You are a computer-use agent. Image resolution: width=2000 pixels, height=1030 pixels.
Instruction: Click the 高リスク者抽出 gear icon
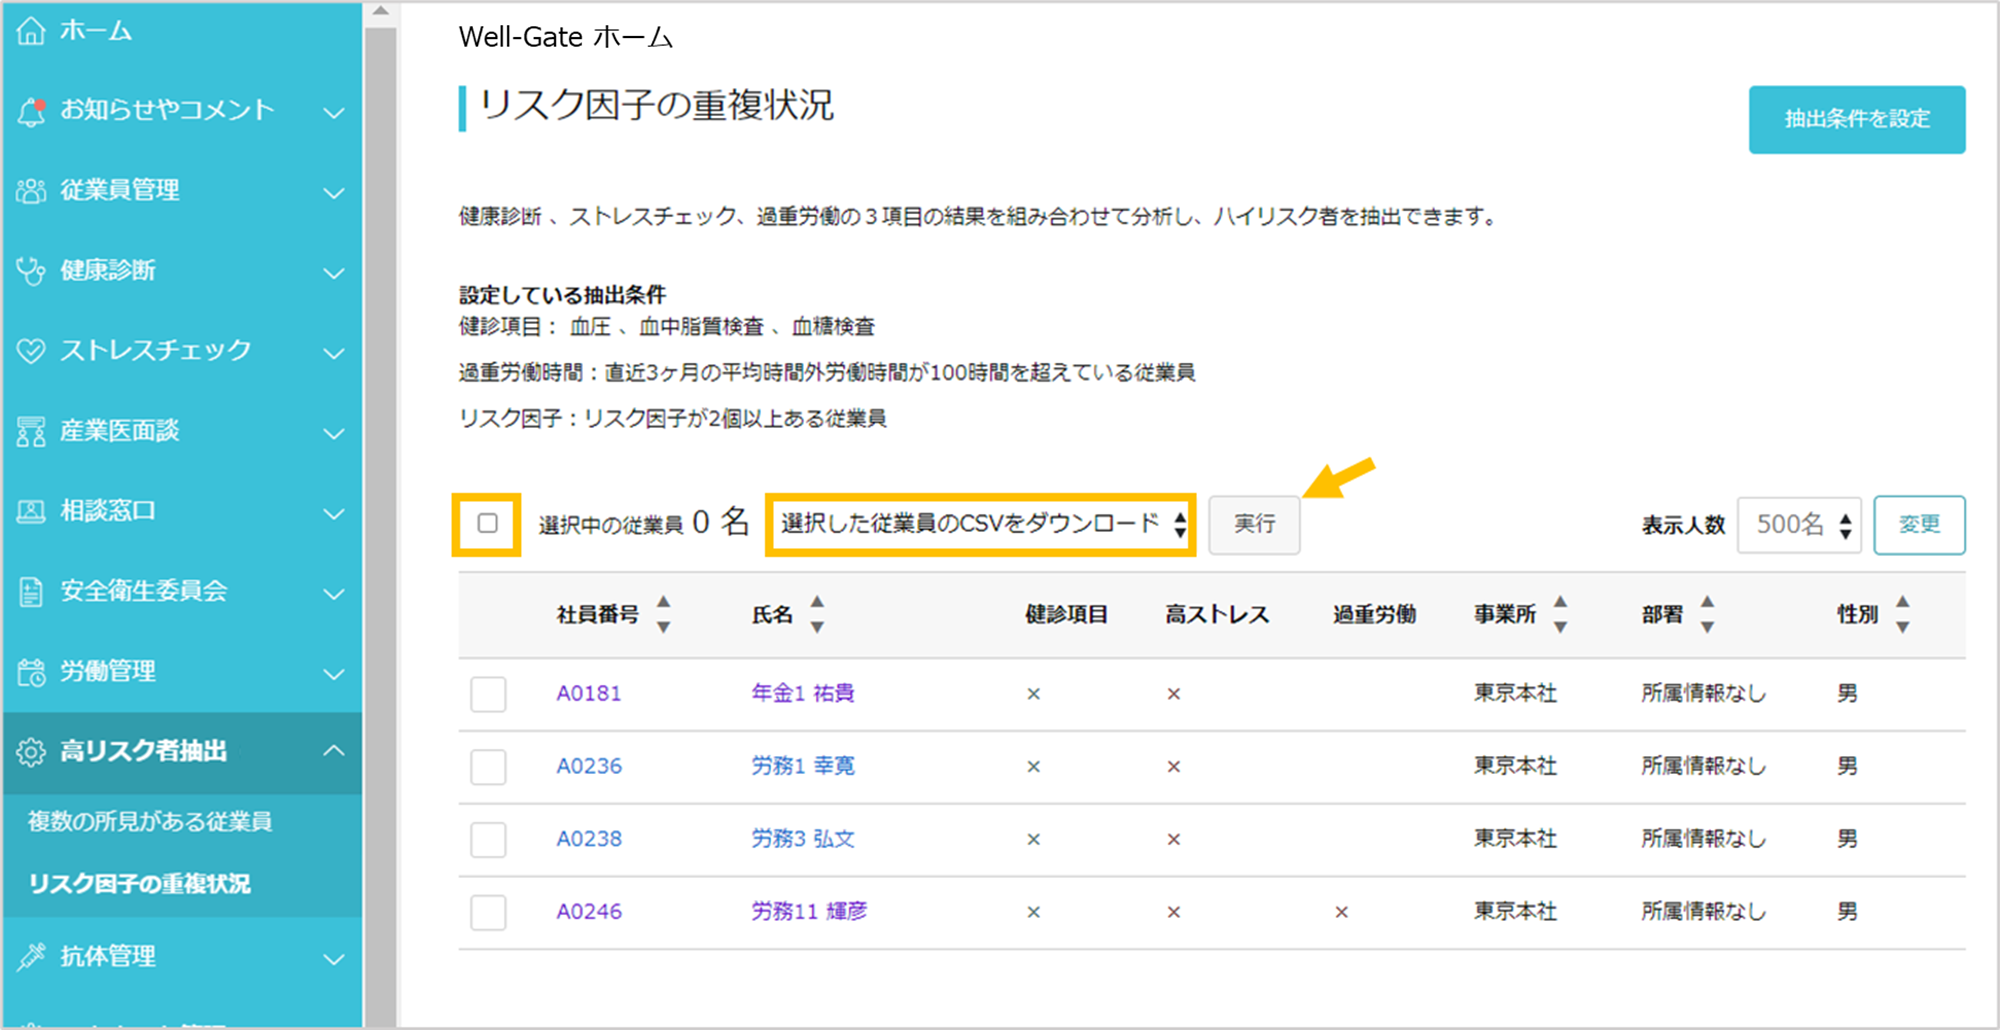[31, 752]
